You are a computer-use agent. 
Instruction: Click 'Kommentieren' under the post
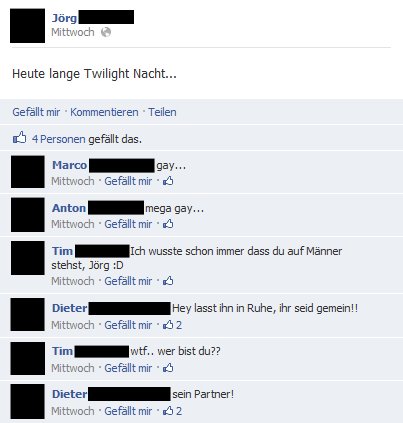pyautogui.click(x=104, y=112)
